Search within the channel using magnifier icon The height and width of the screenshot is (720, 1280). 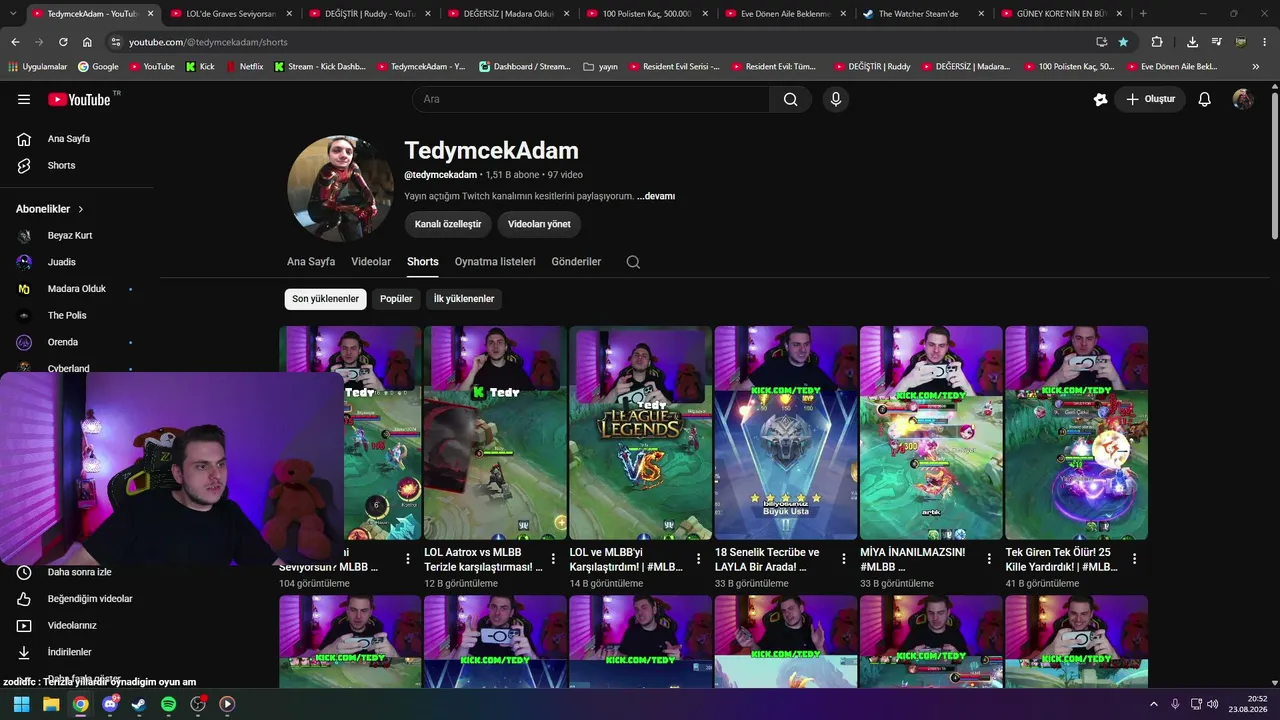point(633,262)
